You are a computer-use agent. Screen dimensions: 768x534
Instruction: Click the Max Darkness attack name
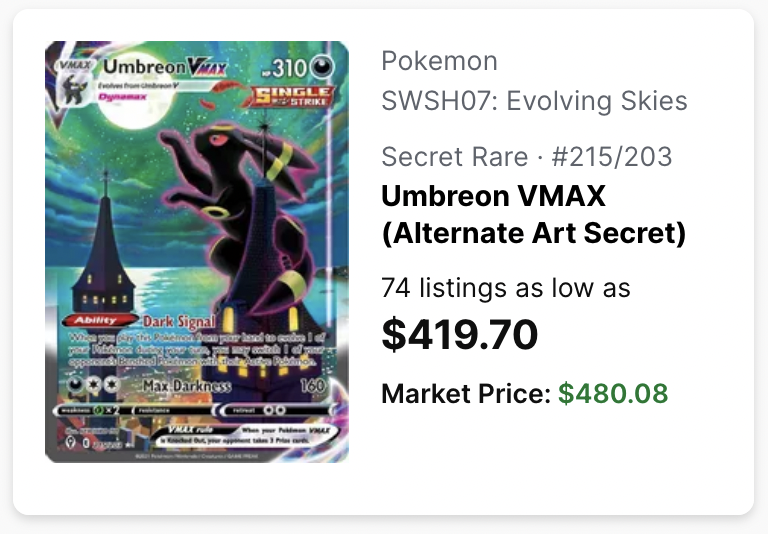187,386
